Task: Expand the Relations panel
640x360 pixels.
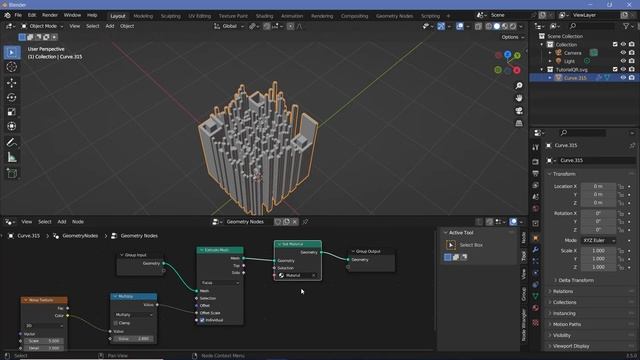Action: pos(562,291)
